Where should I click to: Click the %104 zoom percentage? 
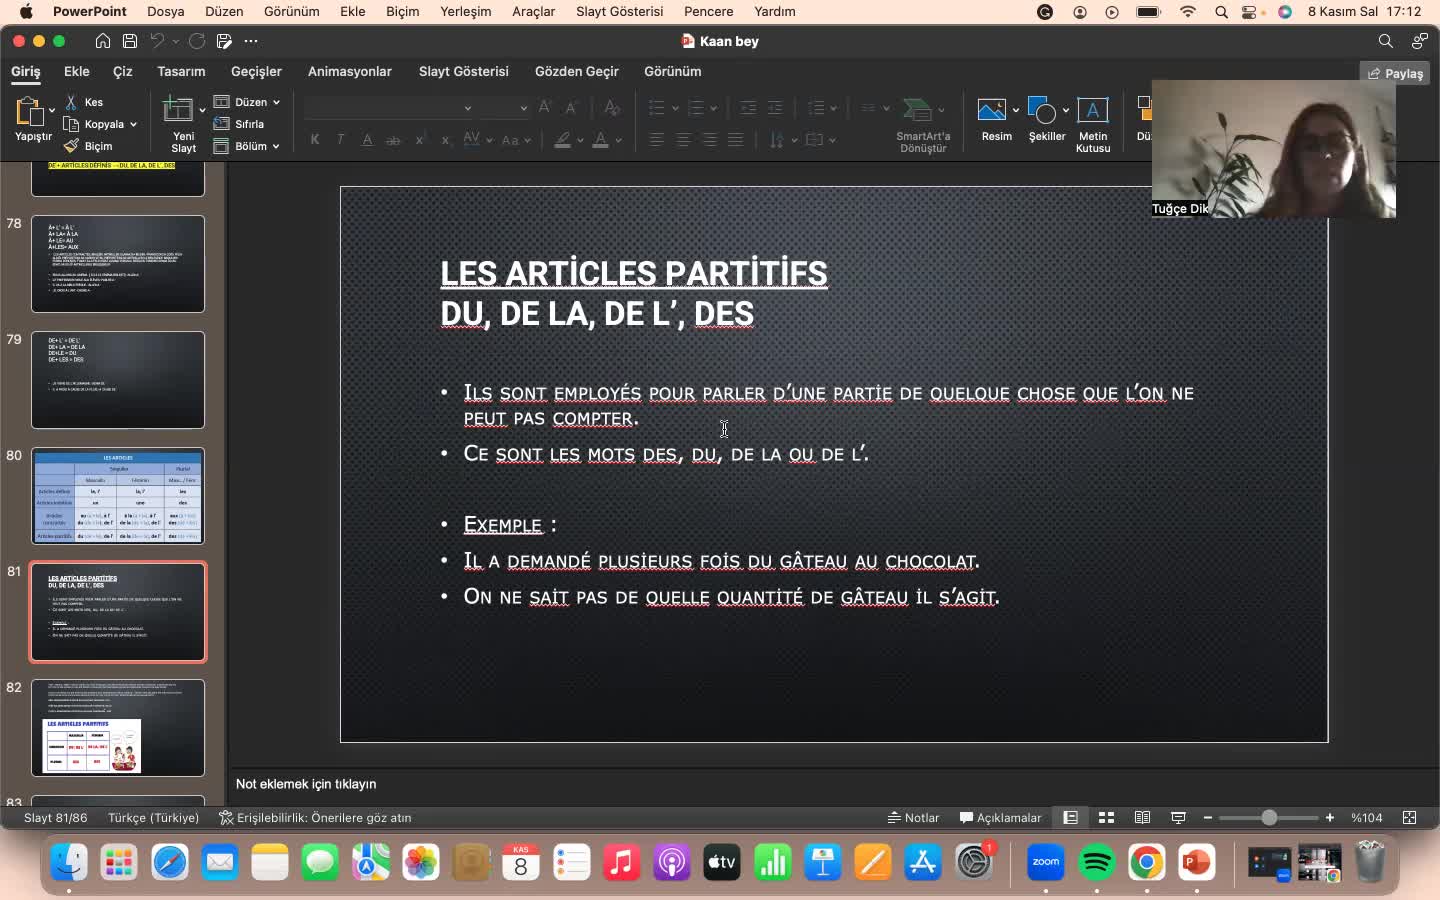1366,818
